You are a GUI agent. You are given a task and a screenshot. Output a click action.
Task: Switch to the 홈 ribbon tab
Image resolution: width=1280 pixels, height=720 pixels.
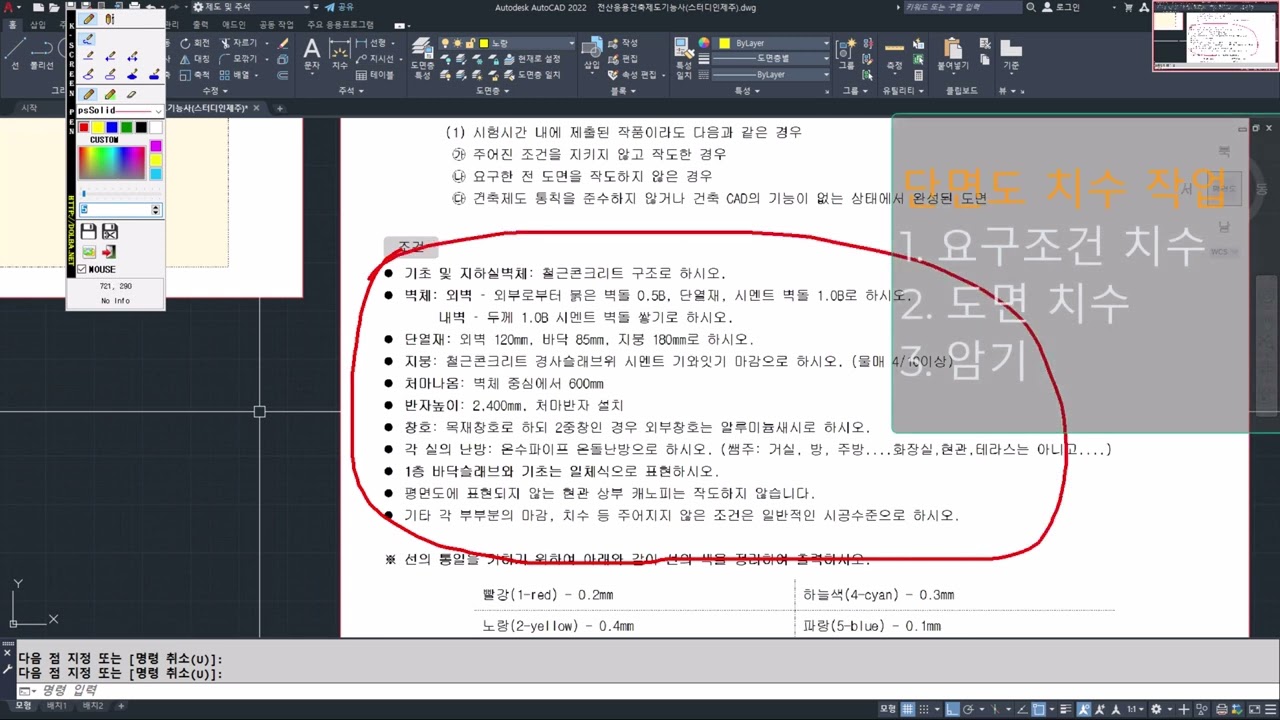[x=12, y=24]
